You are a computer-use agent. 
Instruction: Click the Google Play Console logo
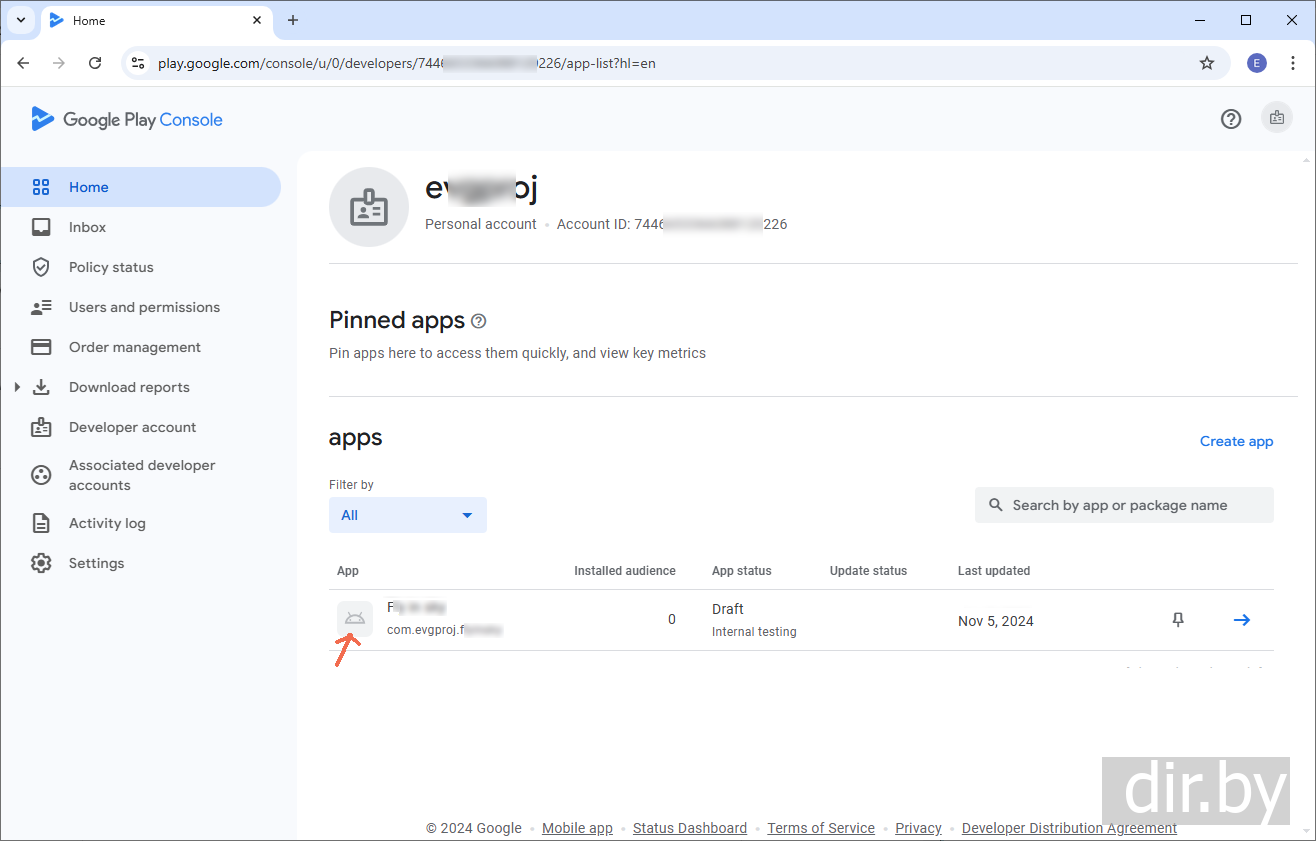tap(127, 120)
